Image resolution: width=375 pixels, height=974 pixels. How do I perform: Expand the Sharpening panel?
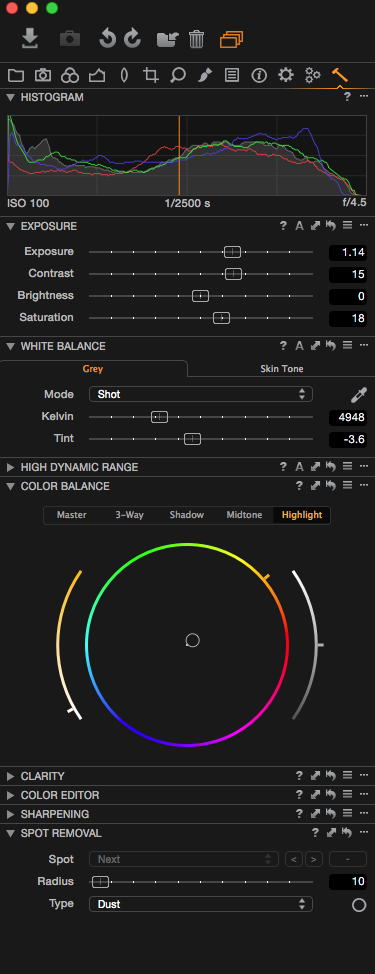pos(11,814)
